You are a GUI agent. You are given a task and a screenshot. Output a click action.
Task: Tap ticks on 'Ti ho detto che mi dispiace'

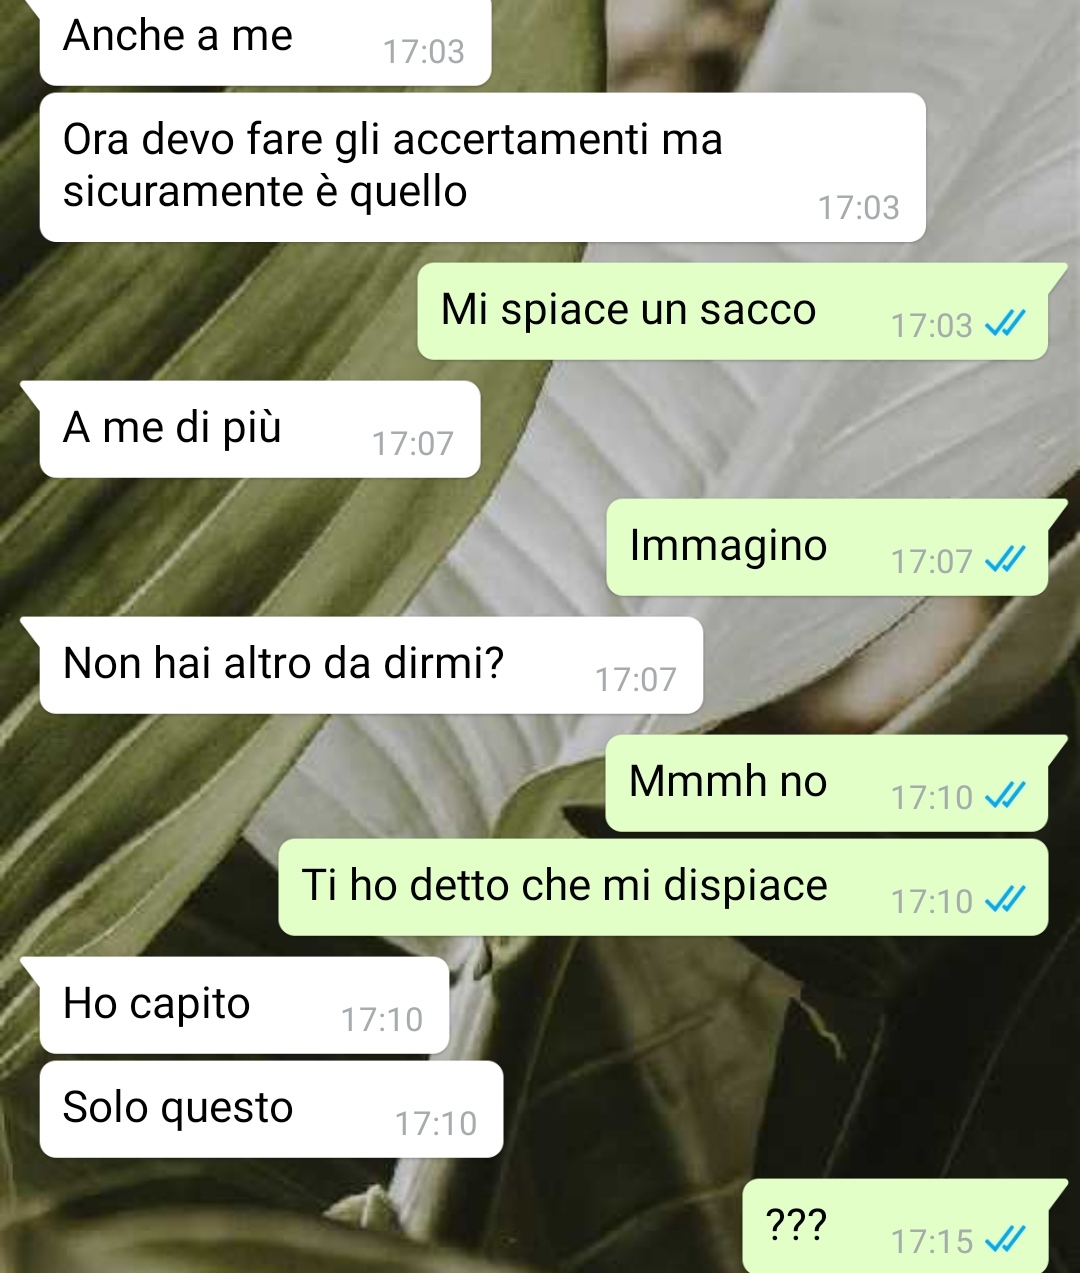(x=1005, y=900)
